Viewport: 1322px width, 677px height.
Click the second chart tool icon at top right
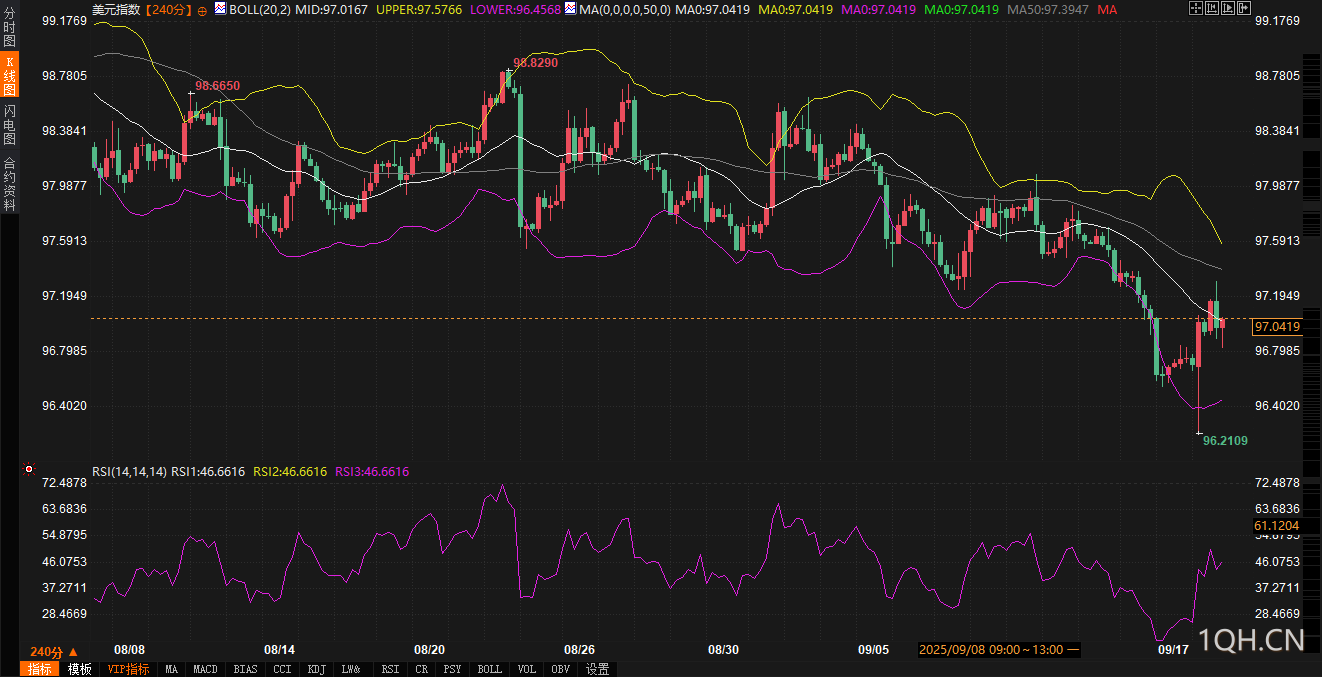[1212, 9]
